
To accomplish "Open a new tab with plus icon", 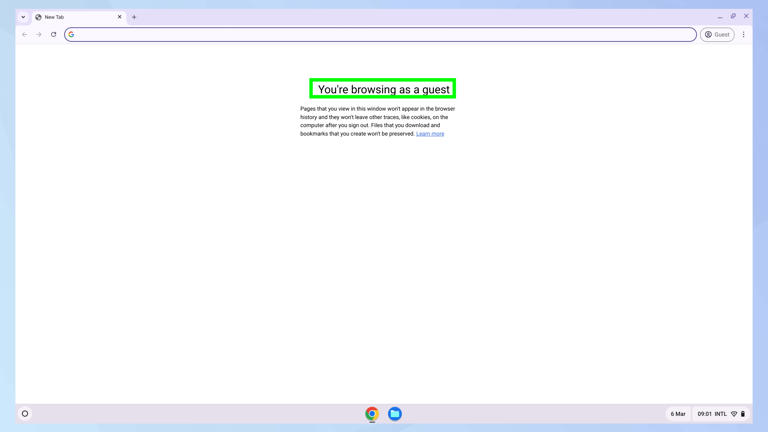I will tap(134, 17).
